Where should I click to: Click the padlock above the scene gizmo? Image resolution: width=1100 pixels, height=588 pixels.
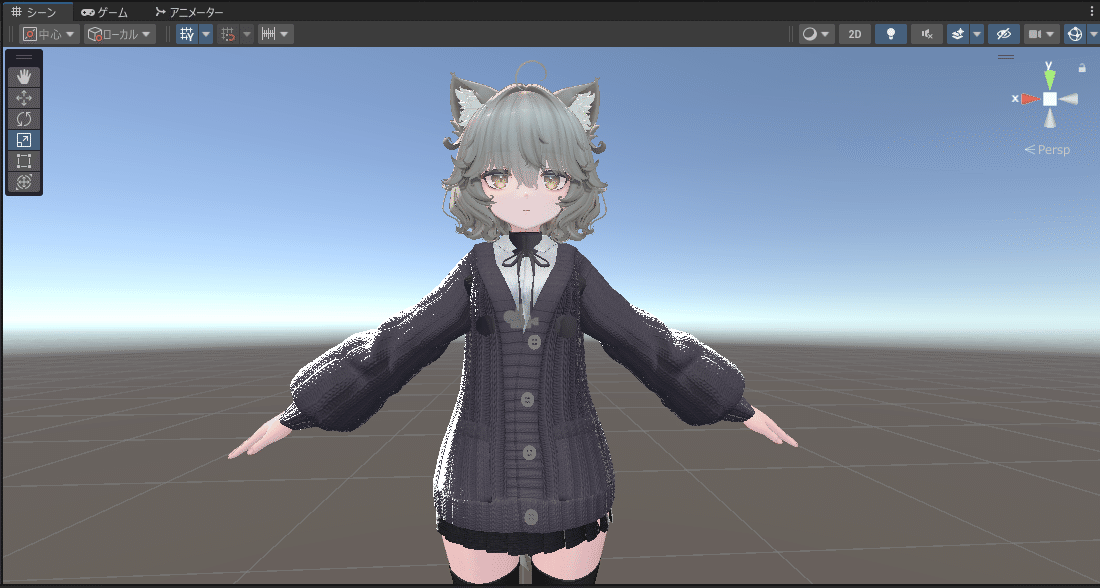click(1081, 67)
